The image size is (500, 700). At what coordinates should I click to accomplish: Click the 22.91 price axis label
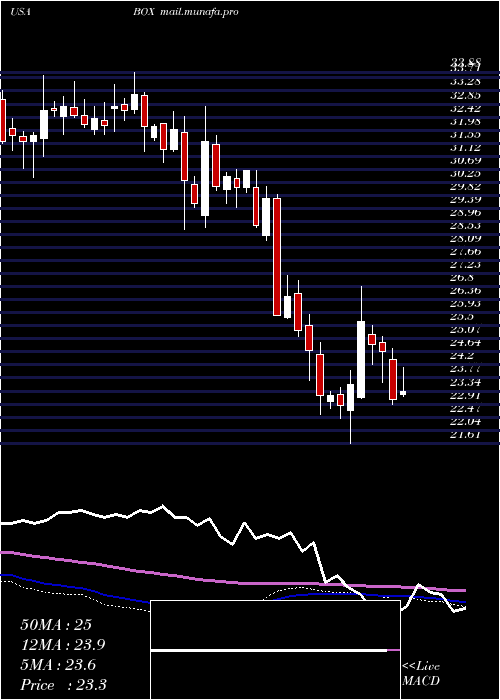[x=465, y=396]
